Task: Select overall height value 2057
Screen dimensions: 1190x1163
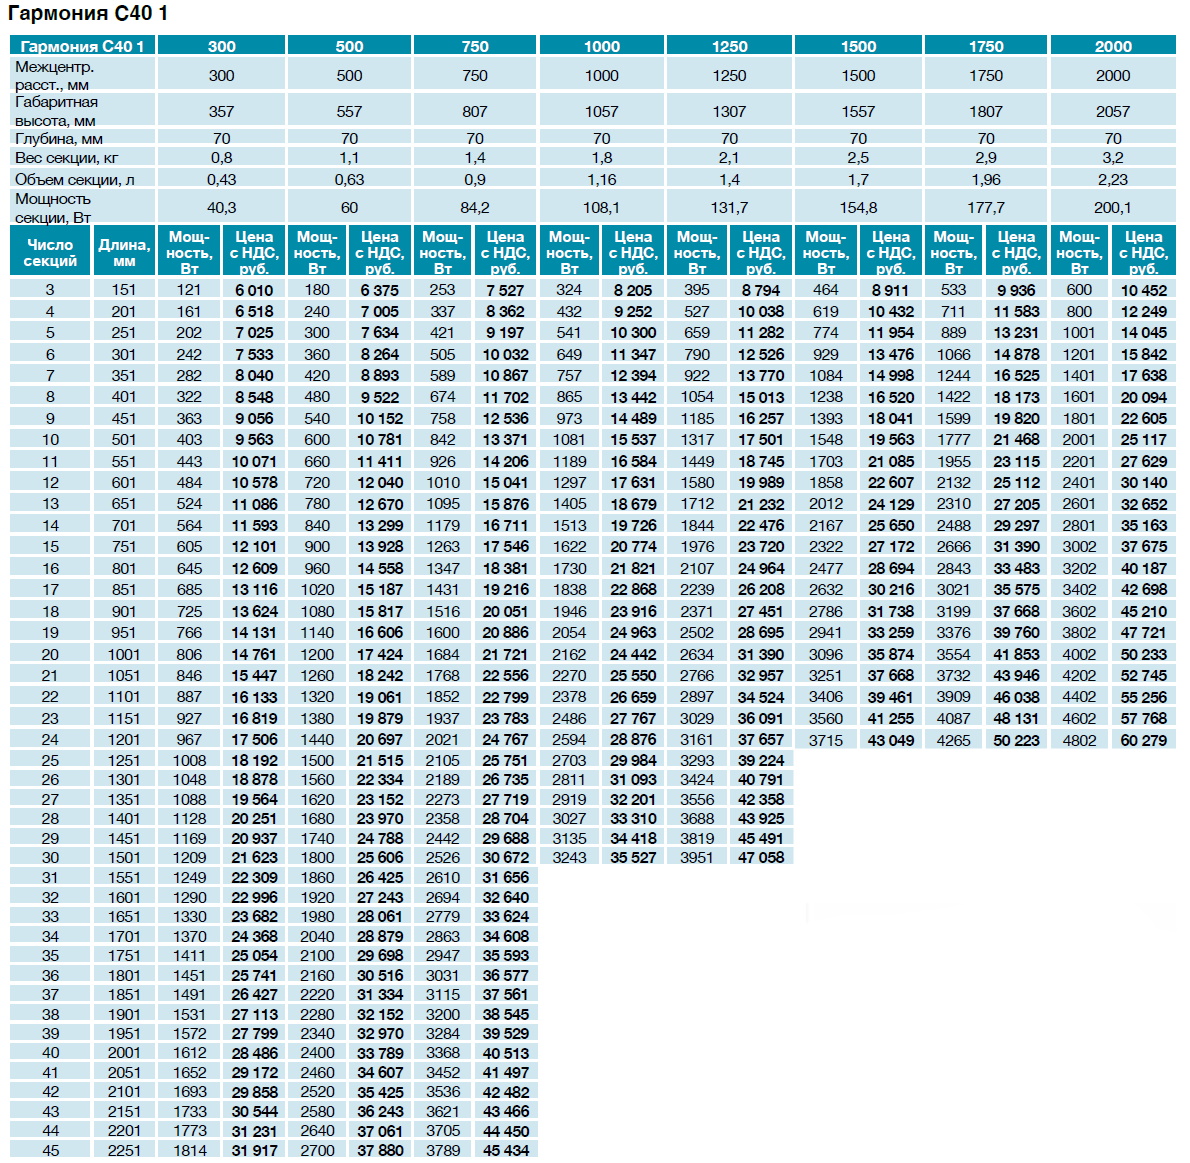Action: [x=1113, y=112]
